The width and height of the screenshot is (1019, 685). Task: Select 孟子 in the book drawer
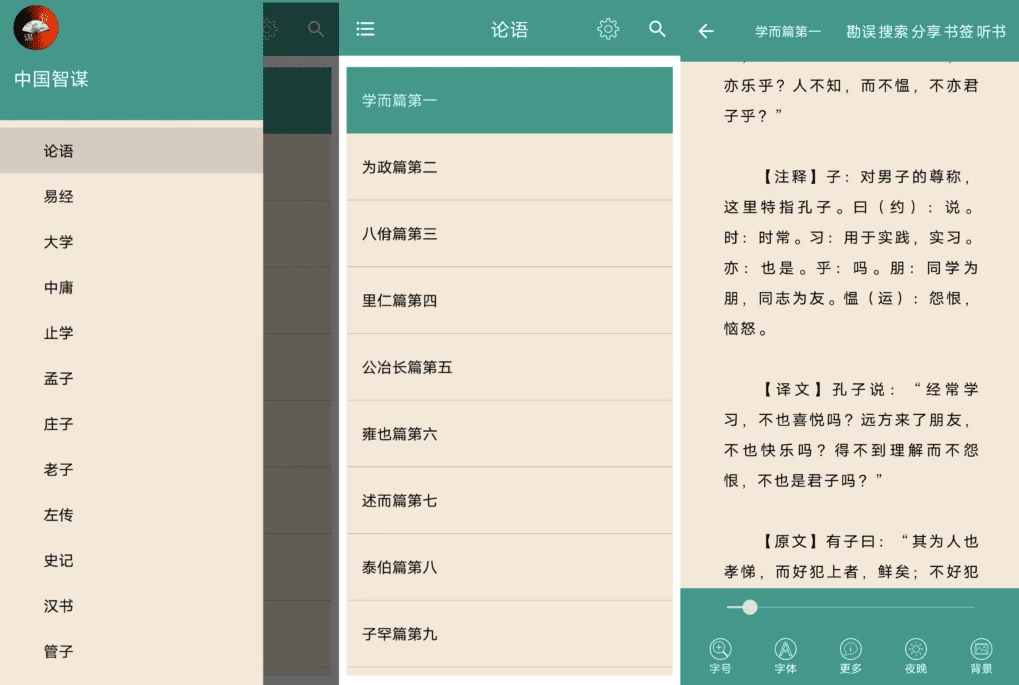(59, 379)
